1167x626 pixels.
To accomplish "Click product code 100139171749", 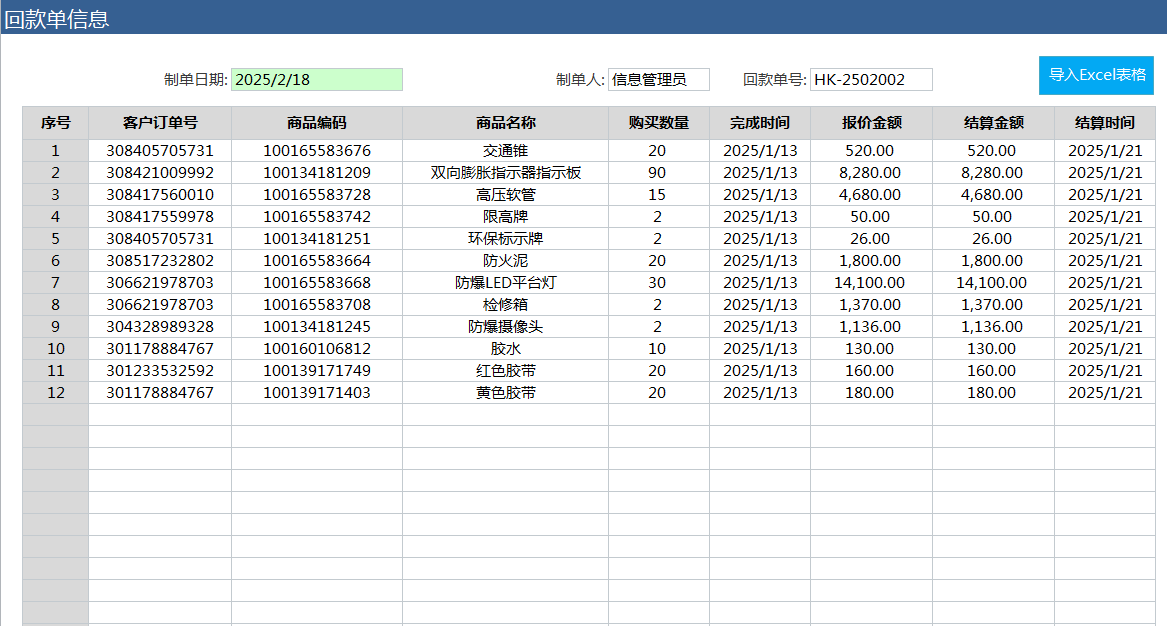I will 317,371.
